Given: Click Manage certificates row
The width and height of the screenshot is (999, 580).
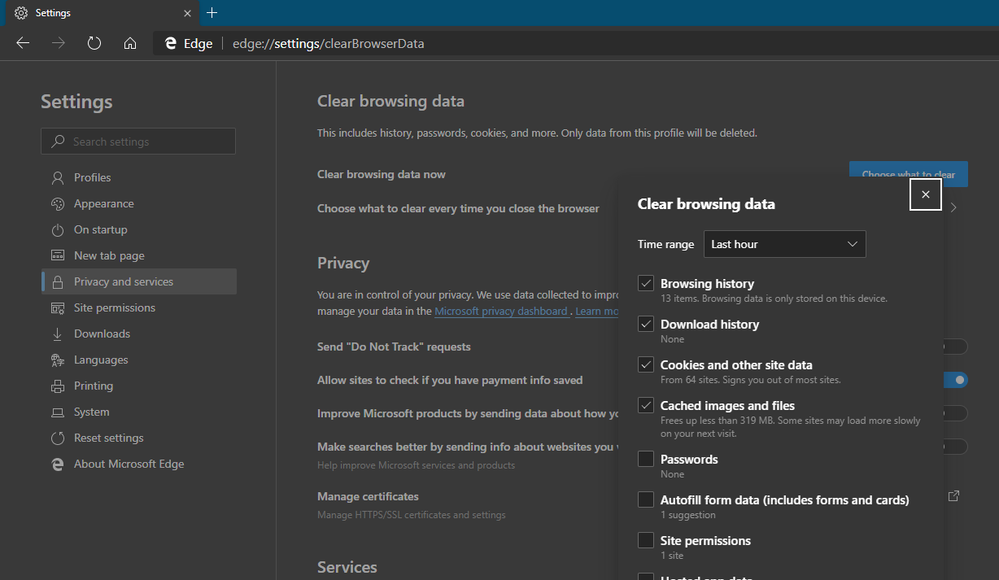Looking at the screenshot, I should (468, 505).
